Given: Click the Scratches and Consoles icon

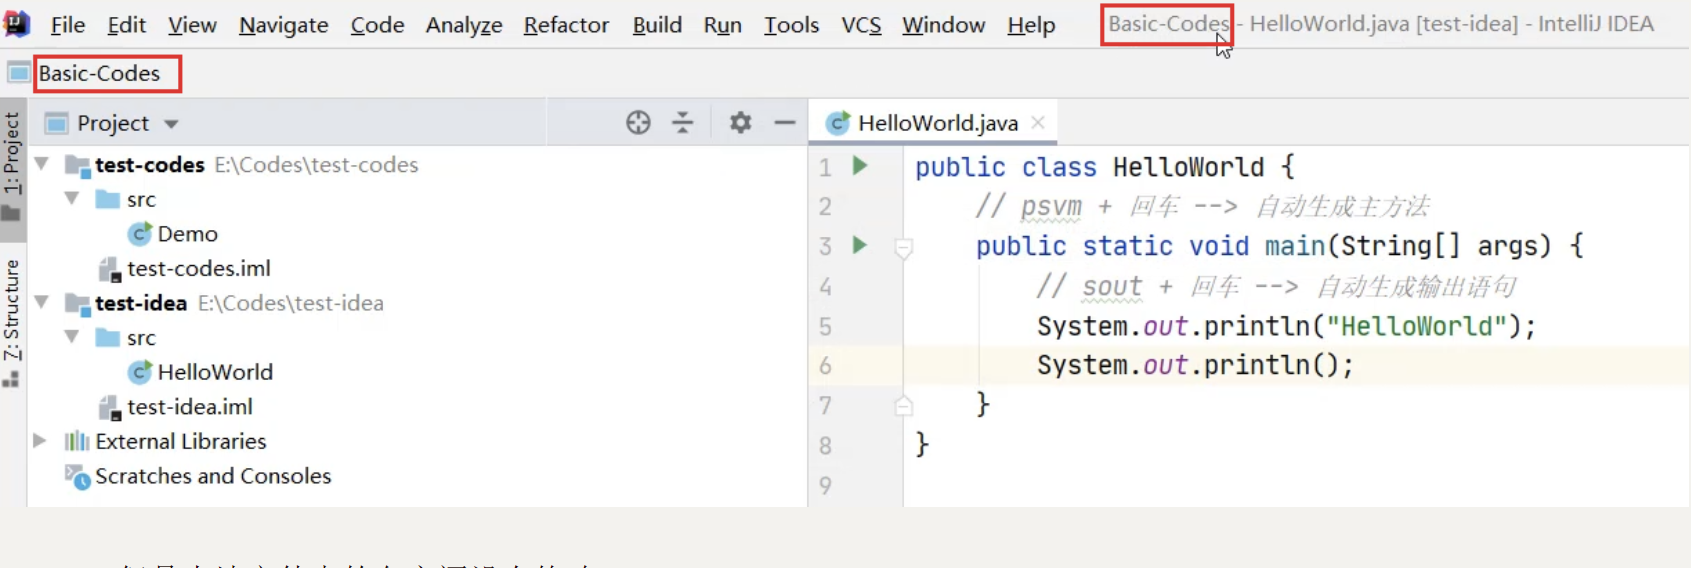Looking at the screenshot, I should coord(78,477).
